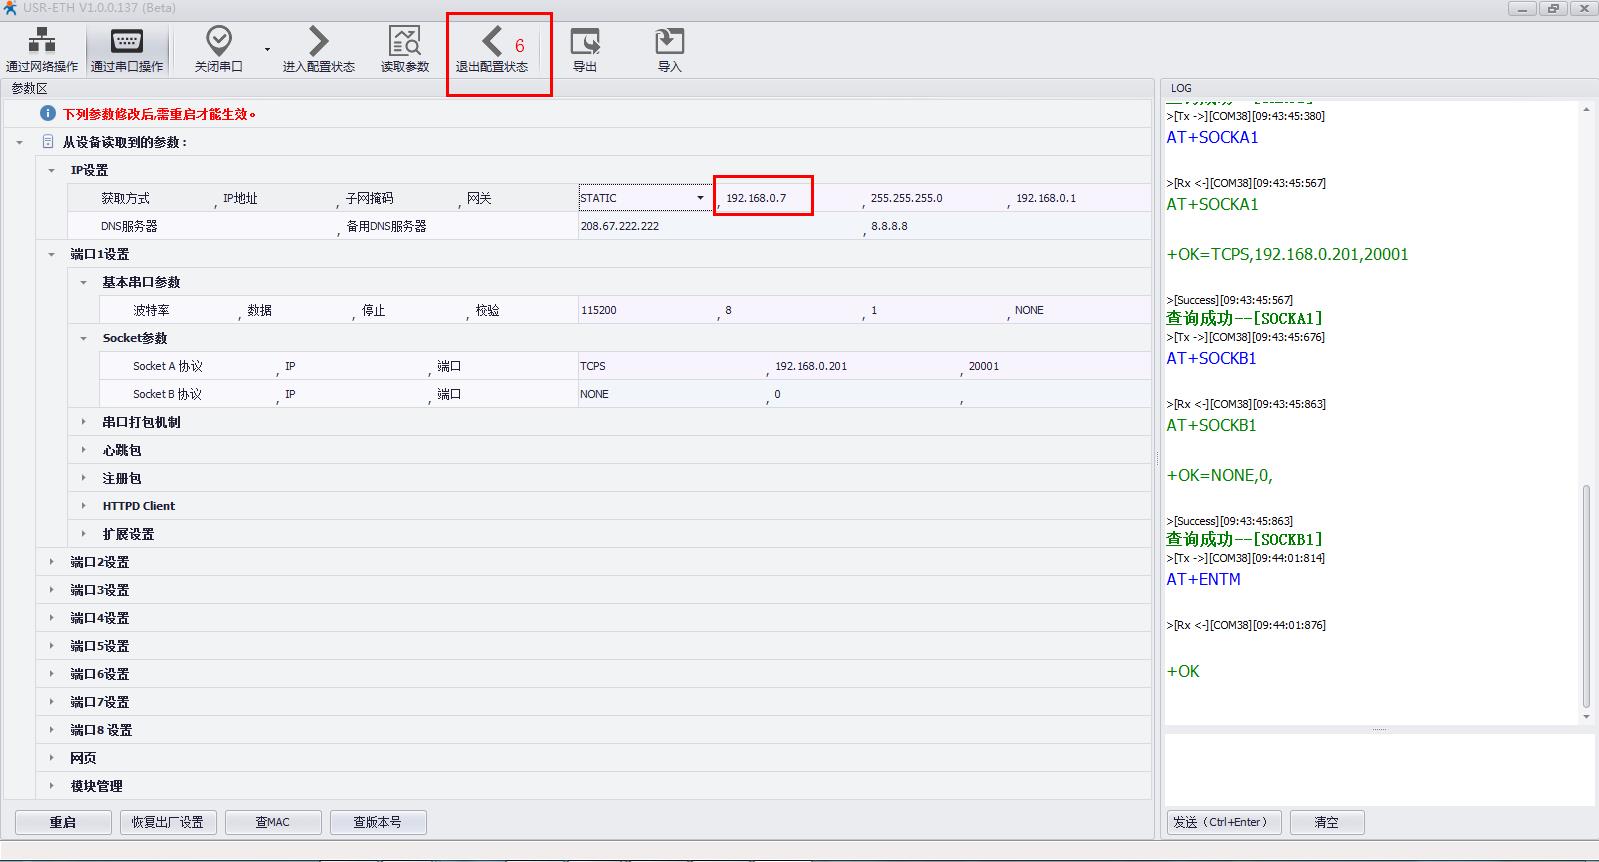Image resolution: width=1599 pixels, height=862 pixels.
Task: Click the 恢复出厂设置 factory reset button
Action: click(x=168, y=822)
